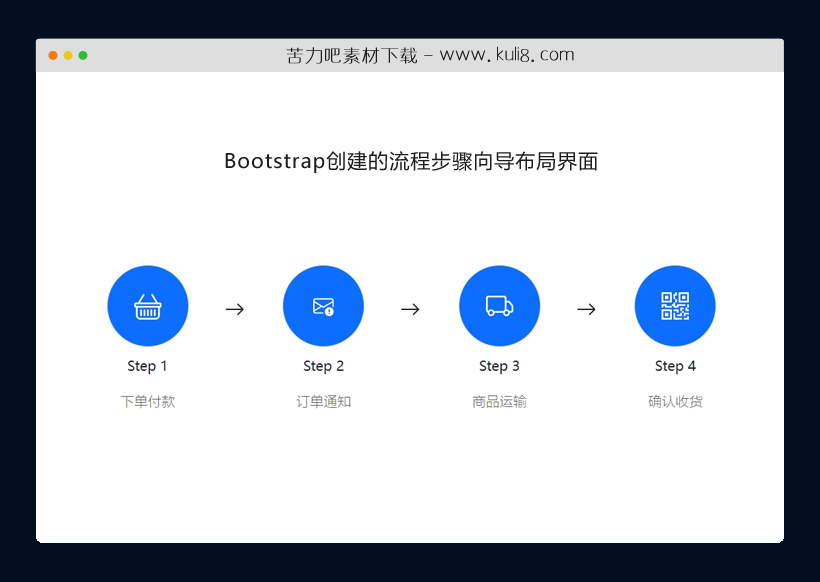Click the blue circle containing the basket icon

[148, 306]
